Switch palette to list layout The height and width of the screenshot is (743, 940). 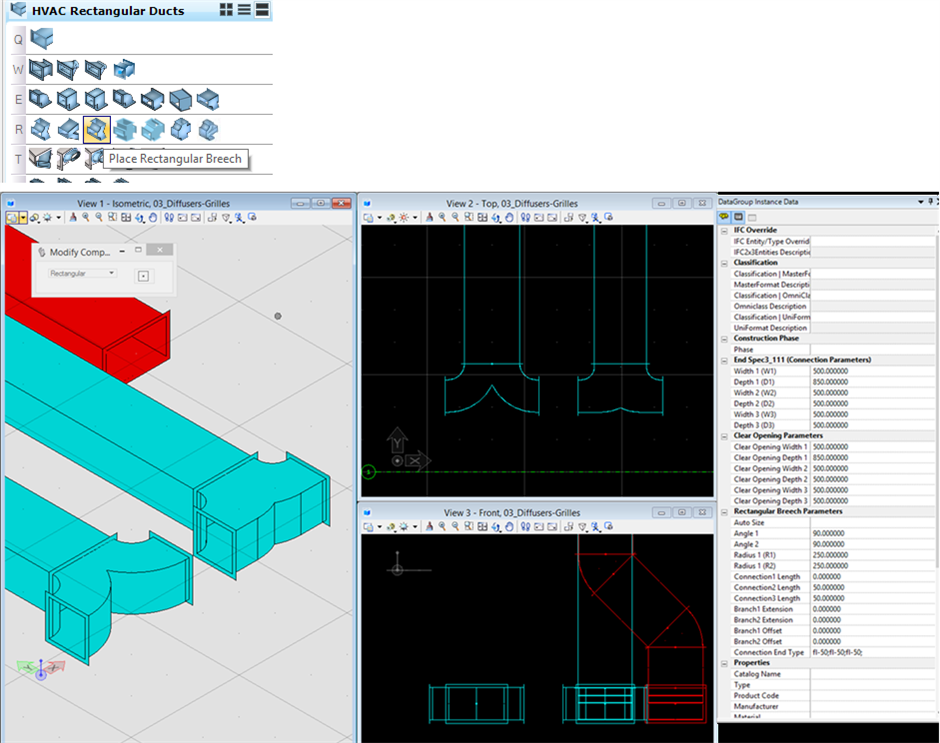click(244, 10)
